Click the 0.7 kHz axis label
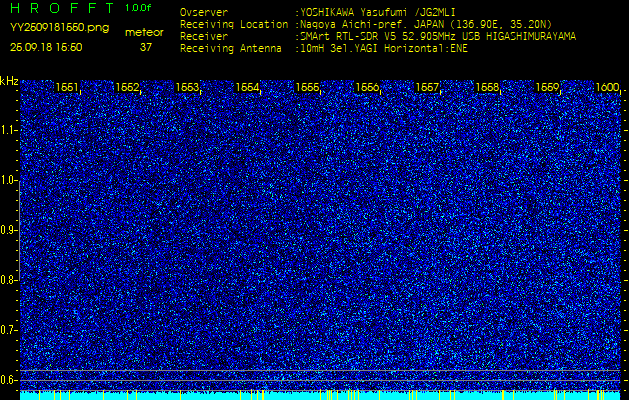Viewport: 629px width, 400px height. 8,330
